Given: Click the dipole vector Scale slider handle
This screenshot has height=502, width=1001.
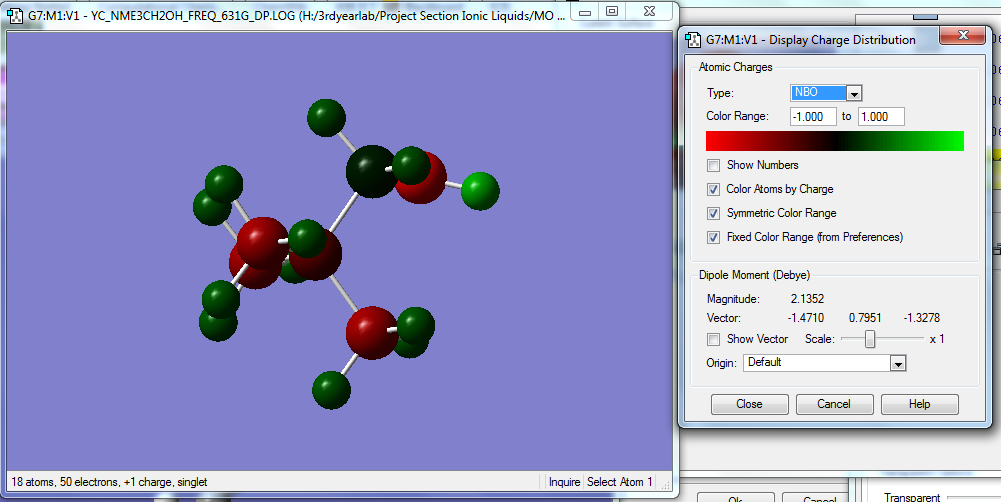Looking at the screenshot, I should click(870, 339).
